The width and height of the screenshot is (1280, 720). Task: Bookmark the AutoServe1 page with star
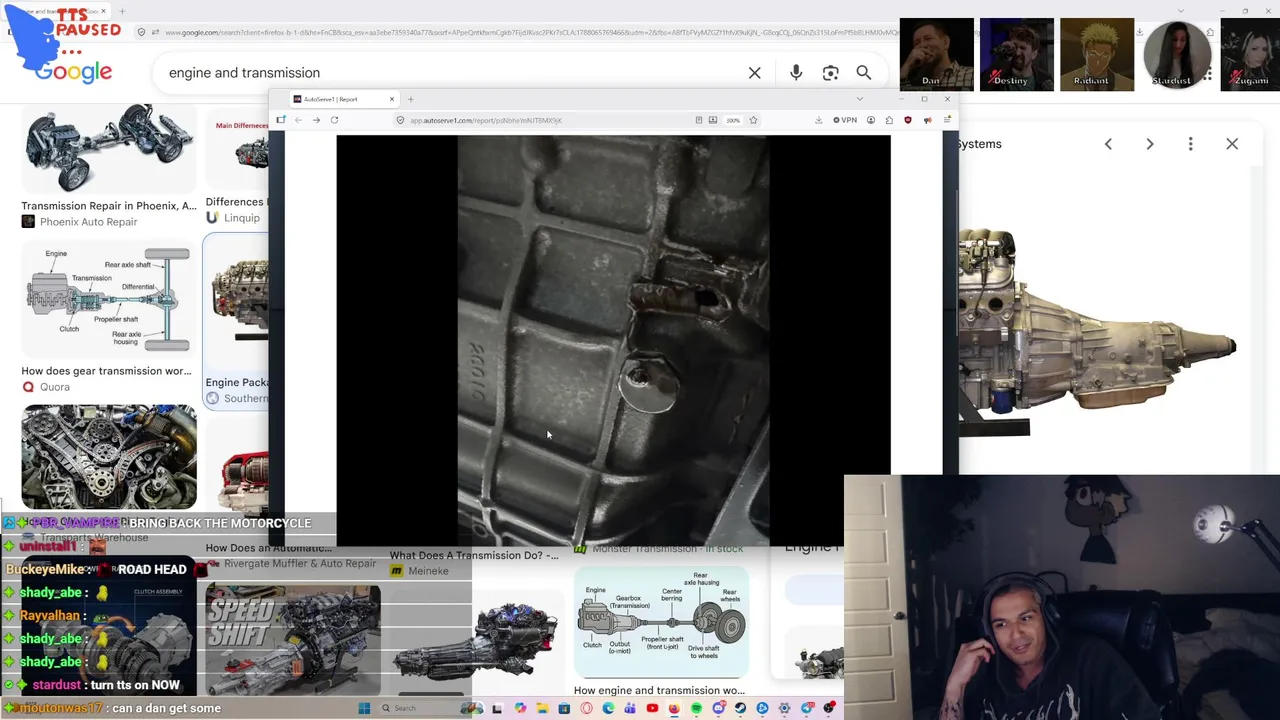(753, 120)
